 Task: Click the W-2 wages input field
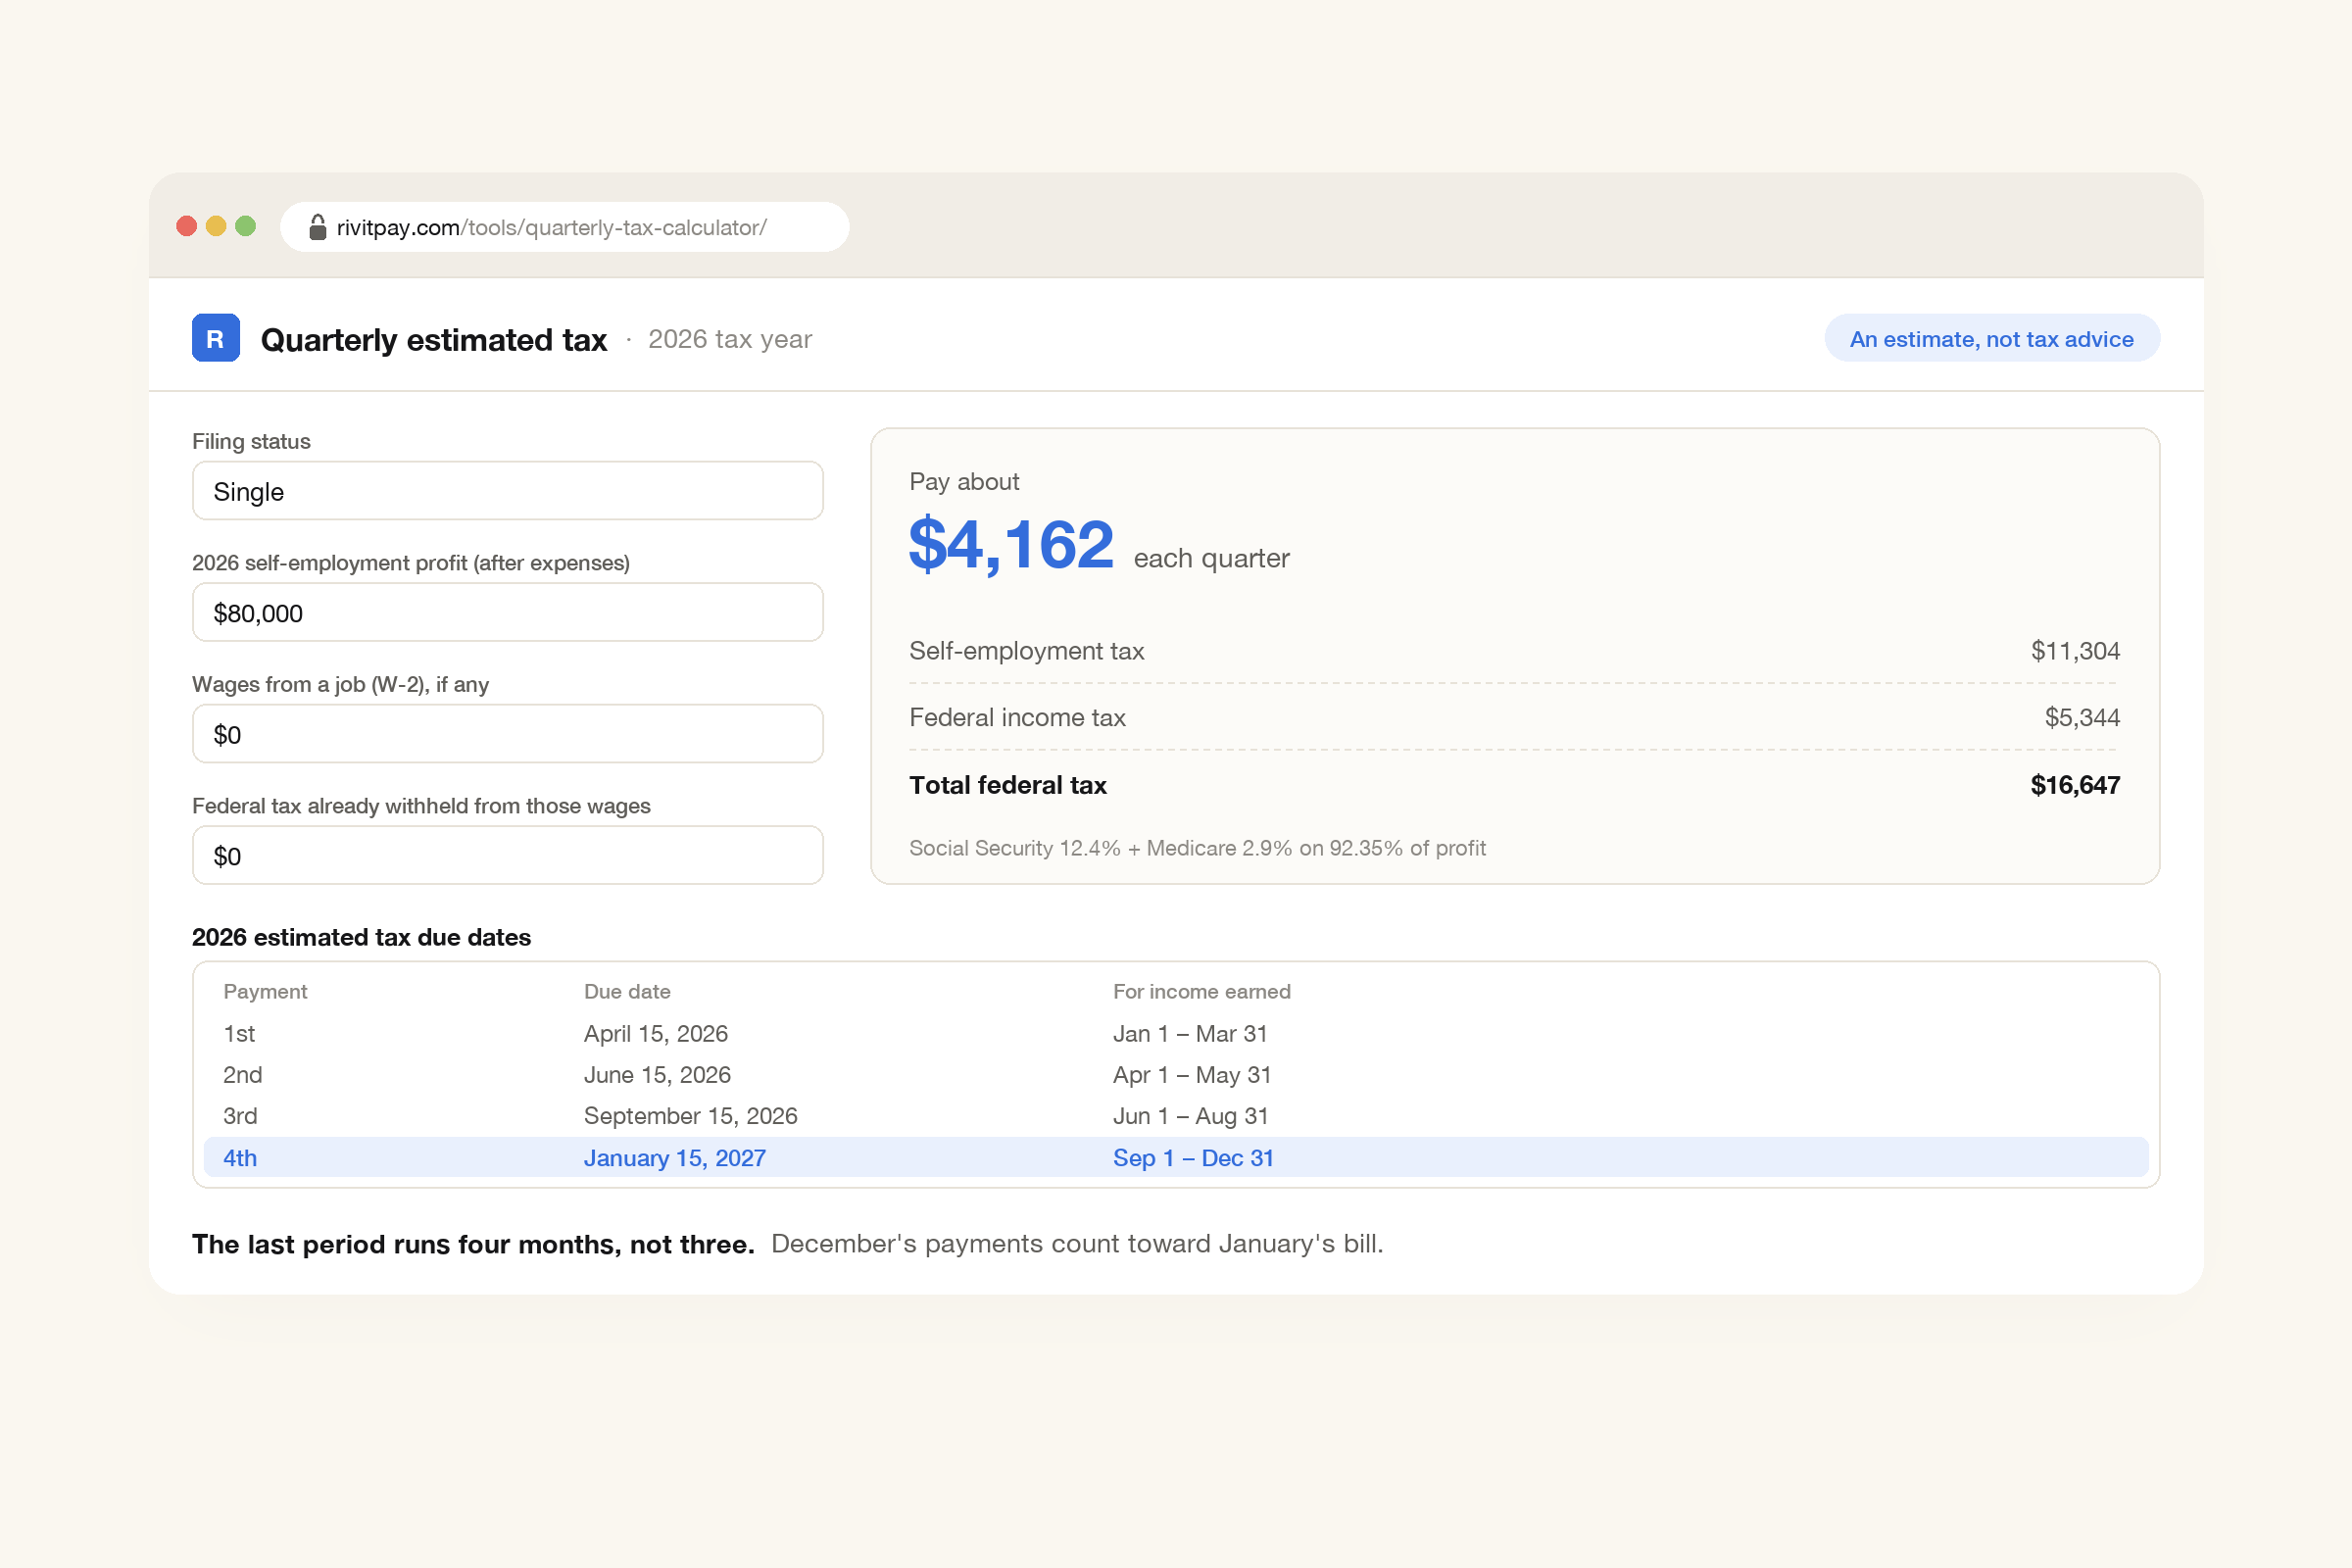click(507, 734)
